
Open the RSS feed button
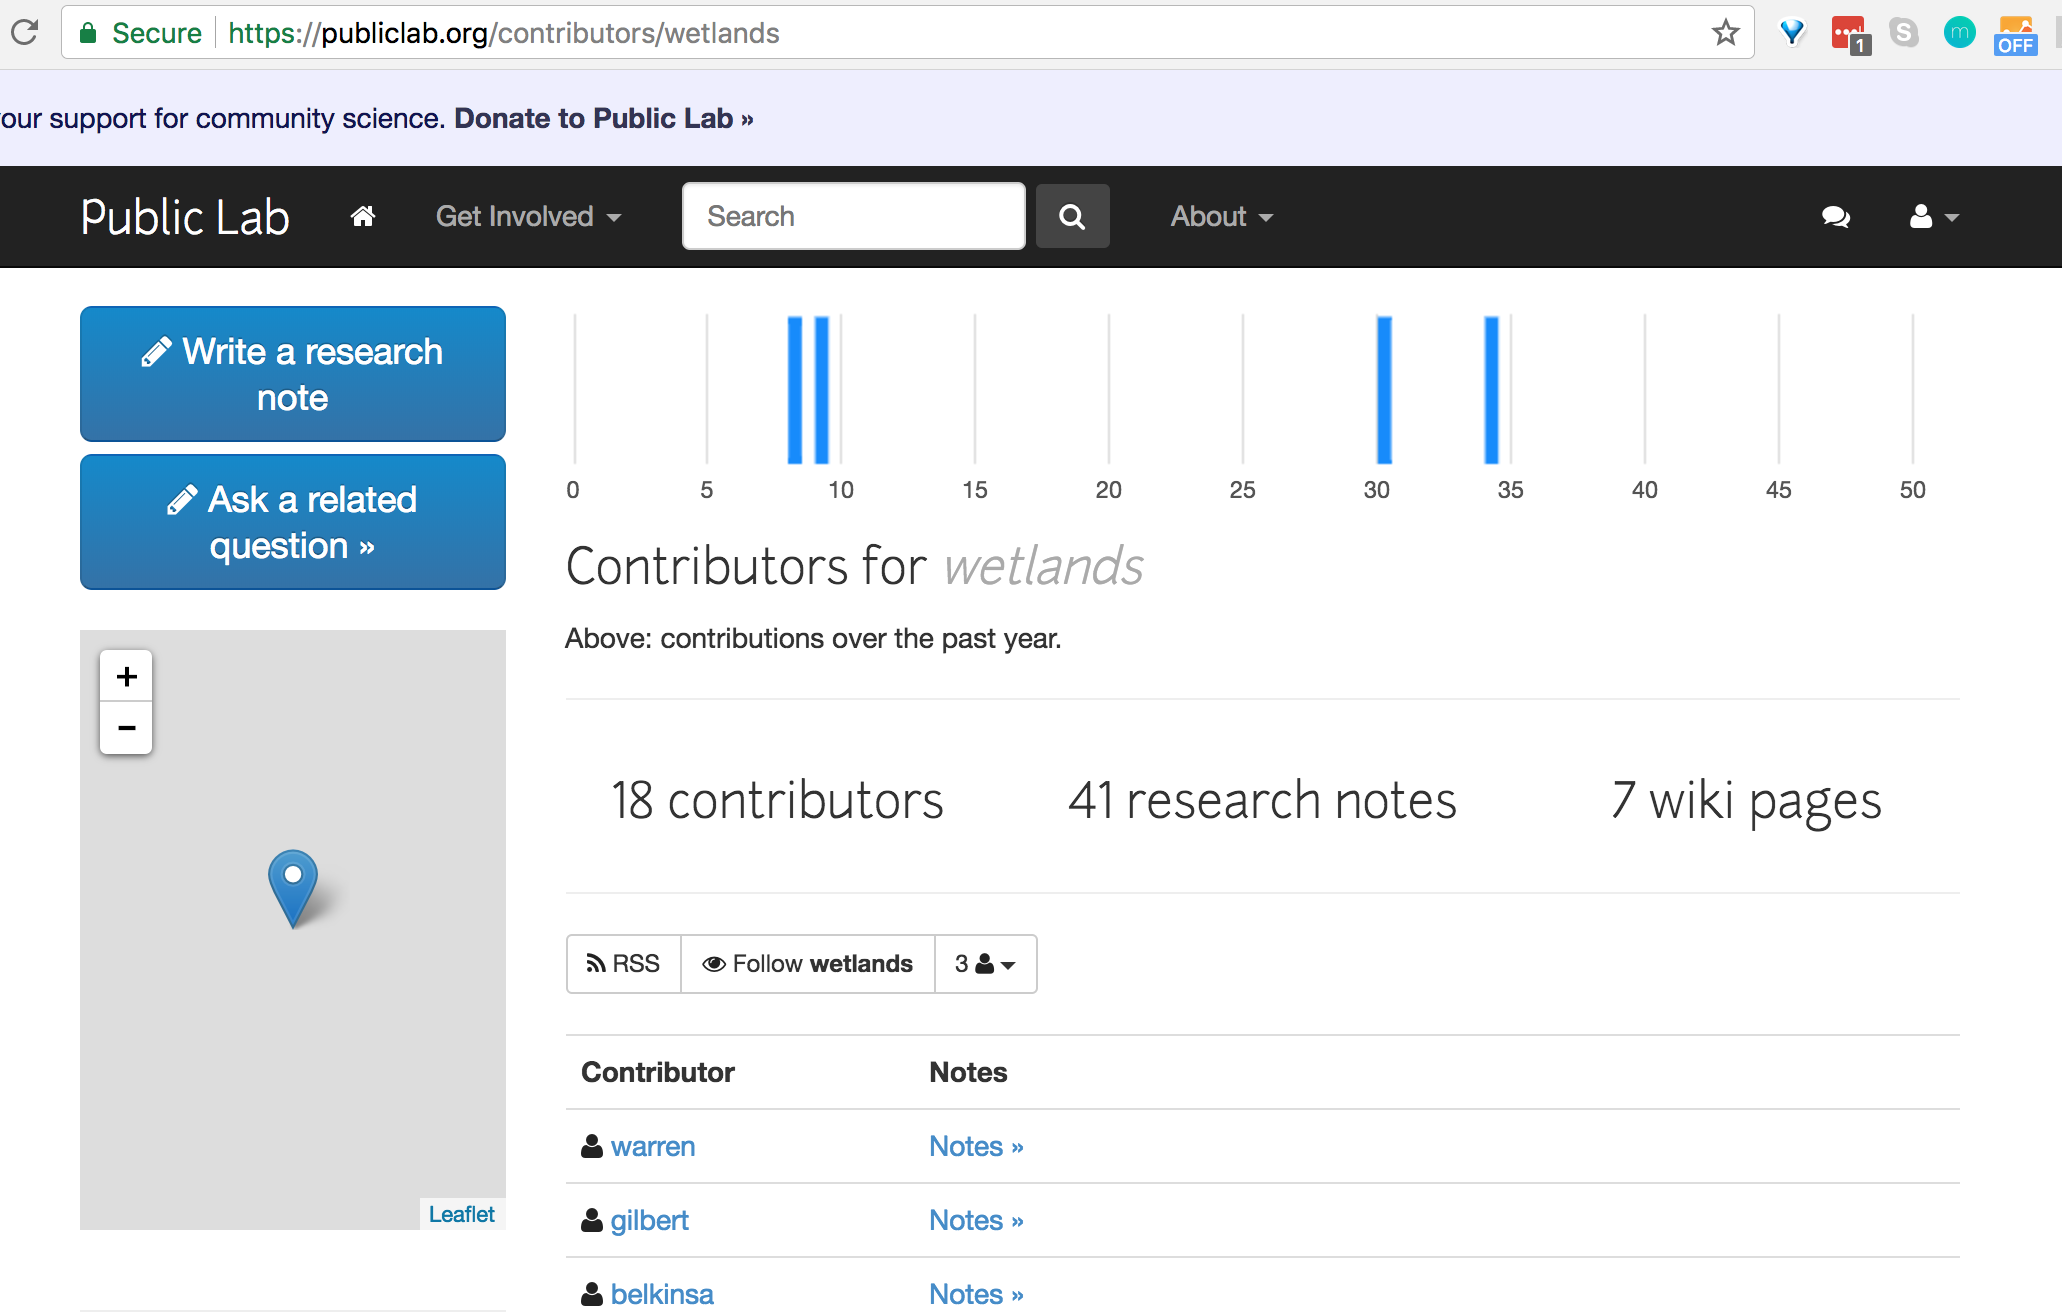pos(624,963)
